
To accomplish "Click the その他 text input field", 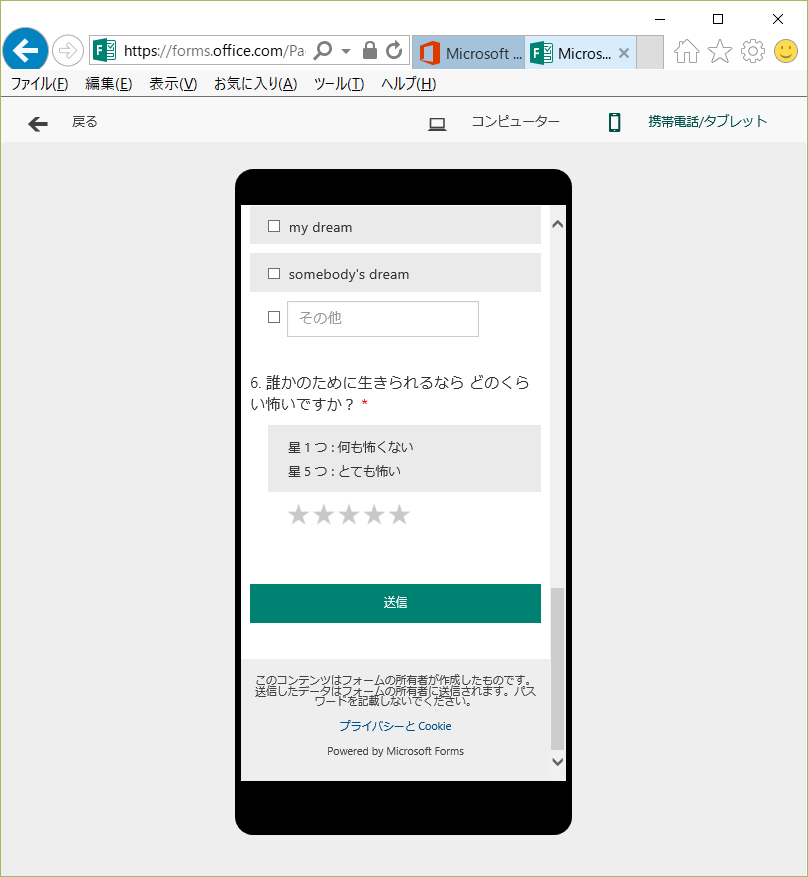I will coord(382,318).
